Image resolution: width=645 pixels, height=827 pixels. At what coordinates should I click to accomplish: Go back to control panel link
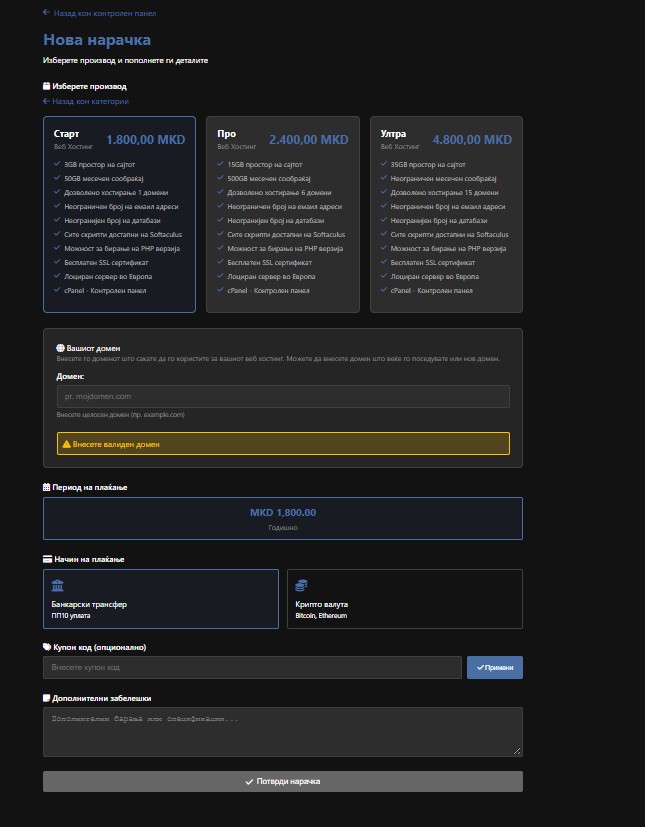(100, 13)
